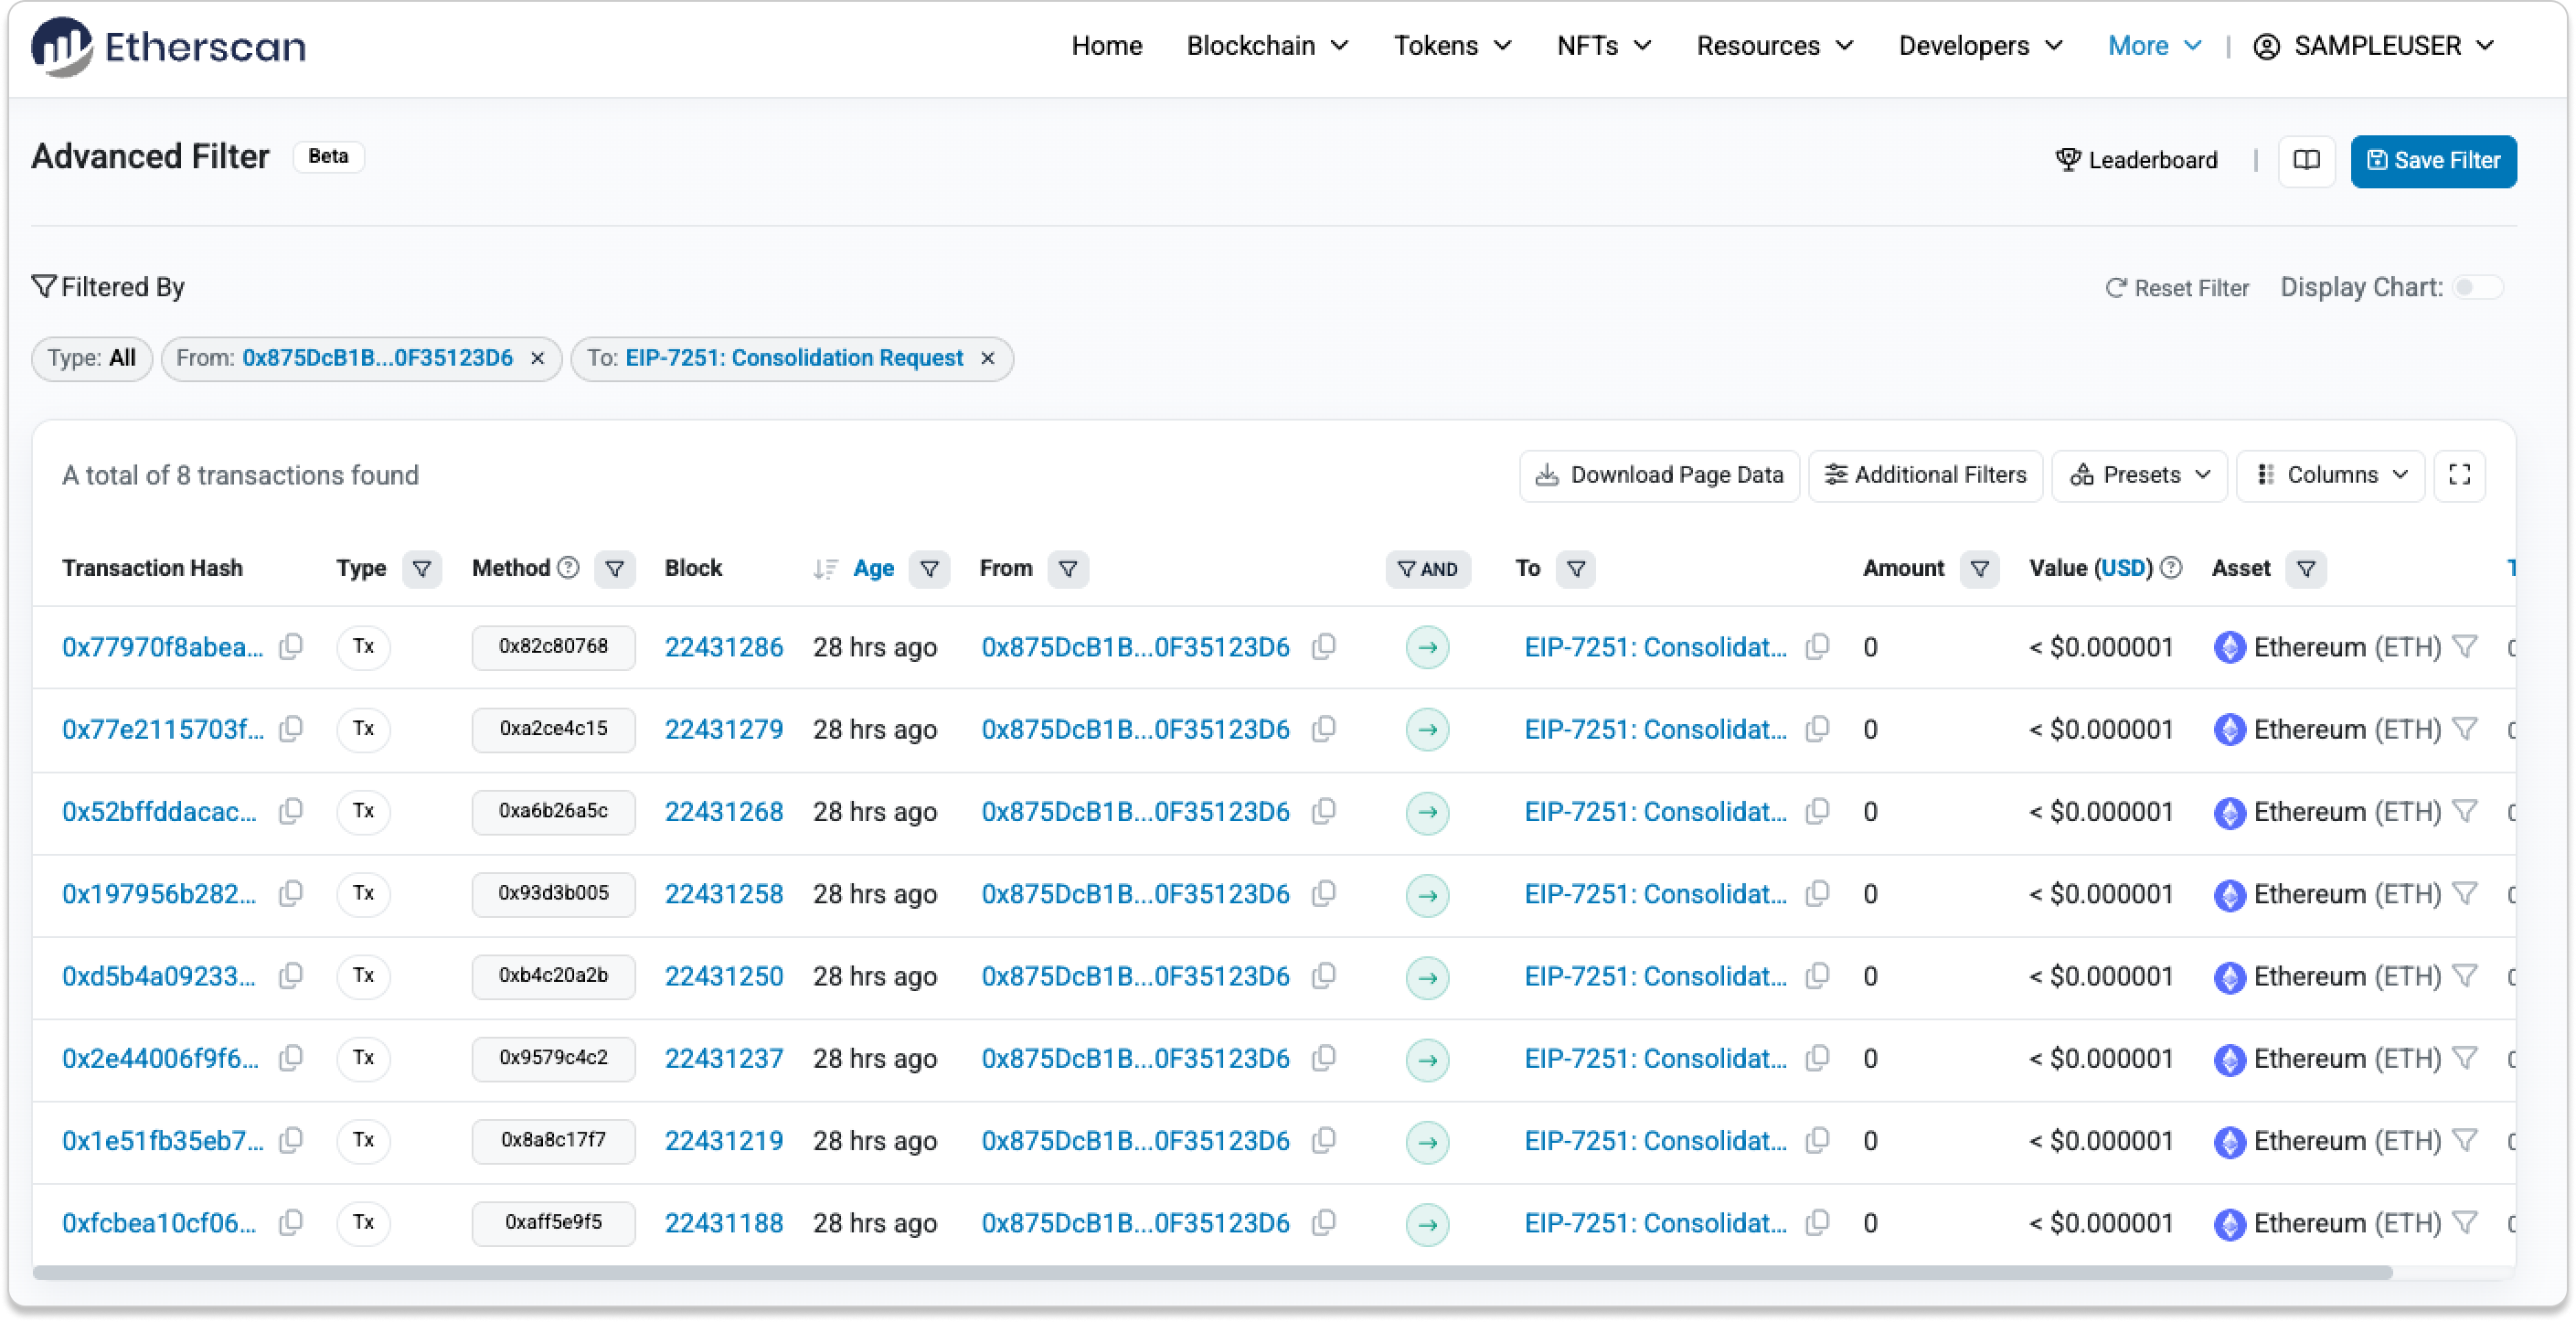Open the Method column filter funnel
Image resolution: width=2576 pixels, height=1322 pixels.
coord(614,569)
